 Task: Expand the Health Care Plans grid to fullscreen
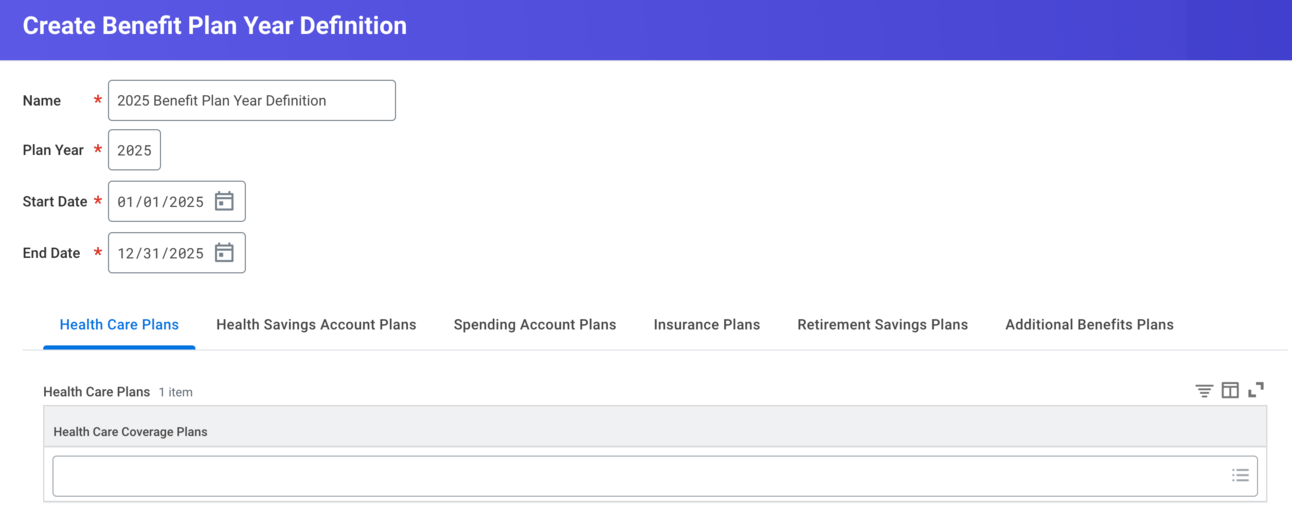point(1256,390)
